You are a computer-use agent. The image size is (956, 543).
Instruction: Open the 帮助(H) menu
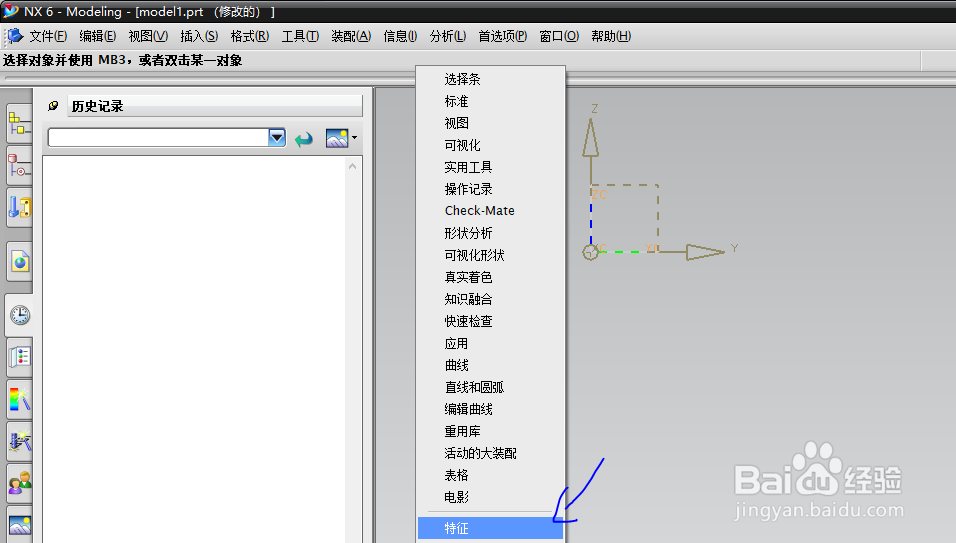pos(612,37)
